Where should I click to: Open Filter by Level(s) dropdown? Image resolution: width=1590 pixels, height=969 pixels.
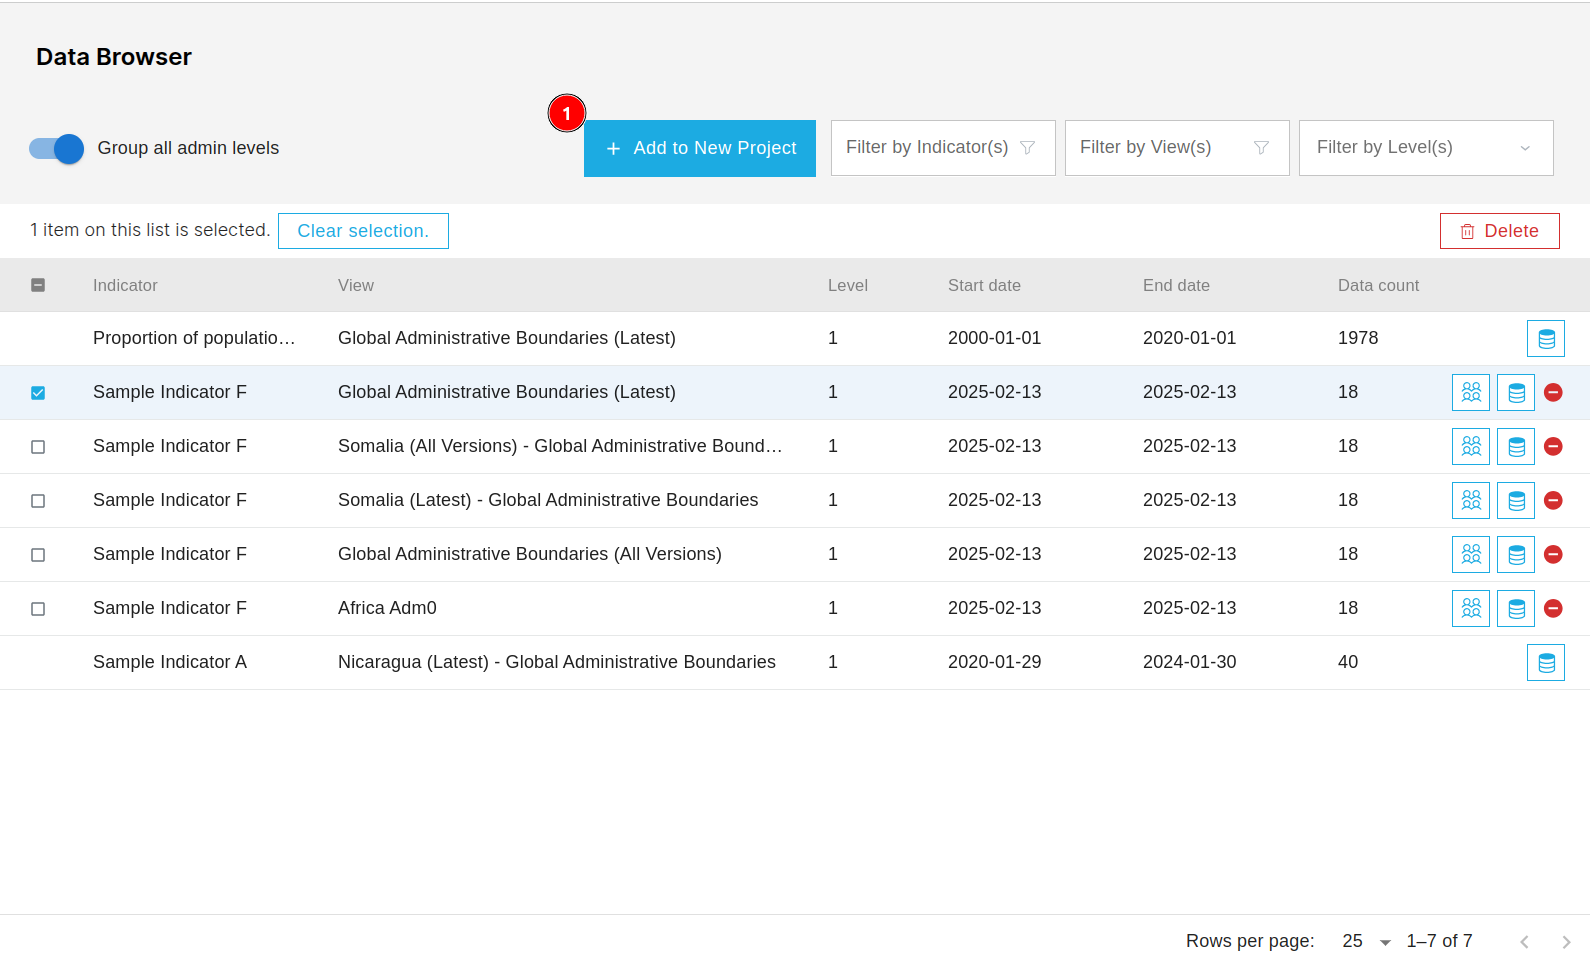click(1426, 148)
